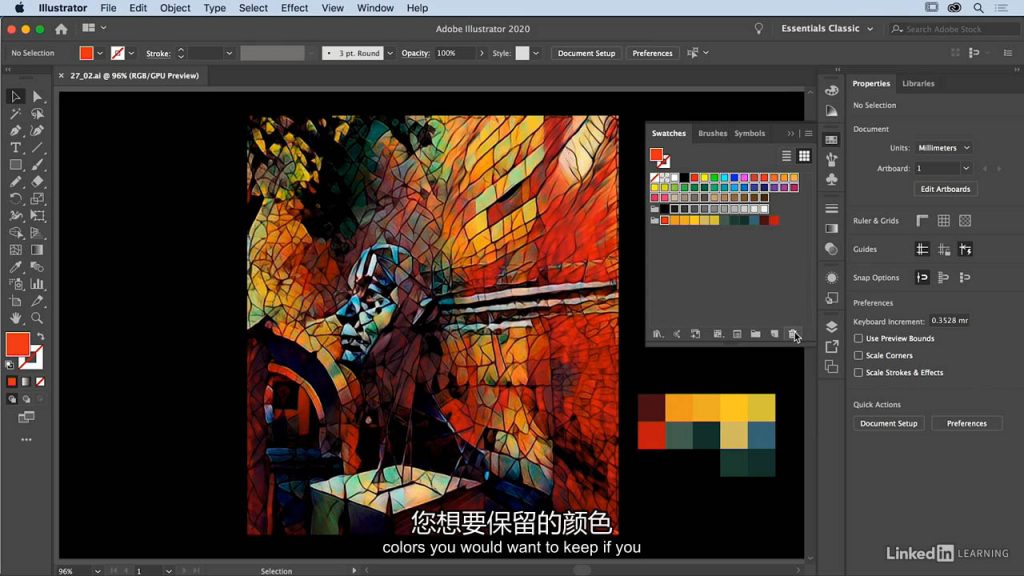
Task: Set fill mode to None in toolbar
Action: click(x=40, y=381)
